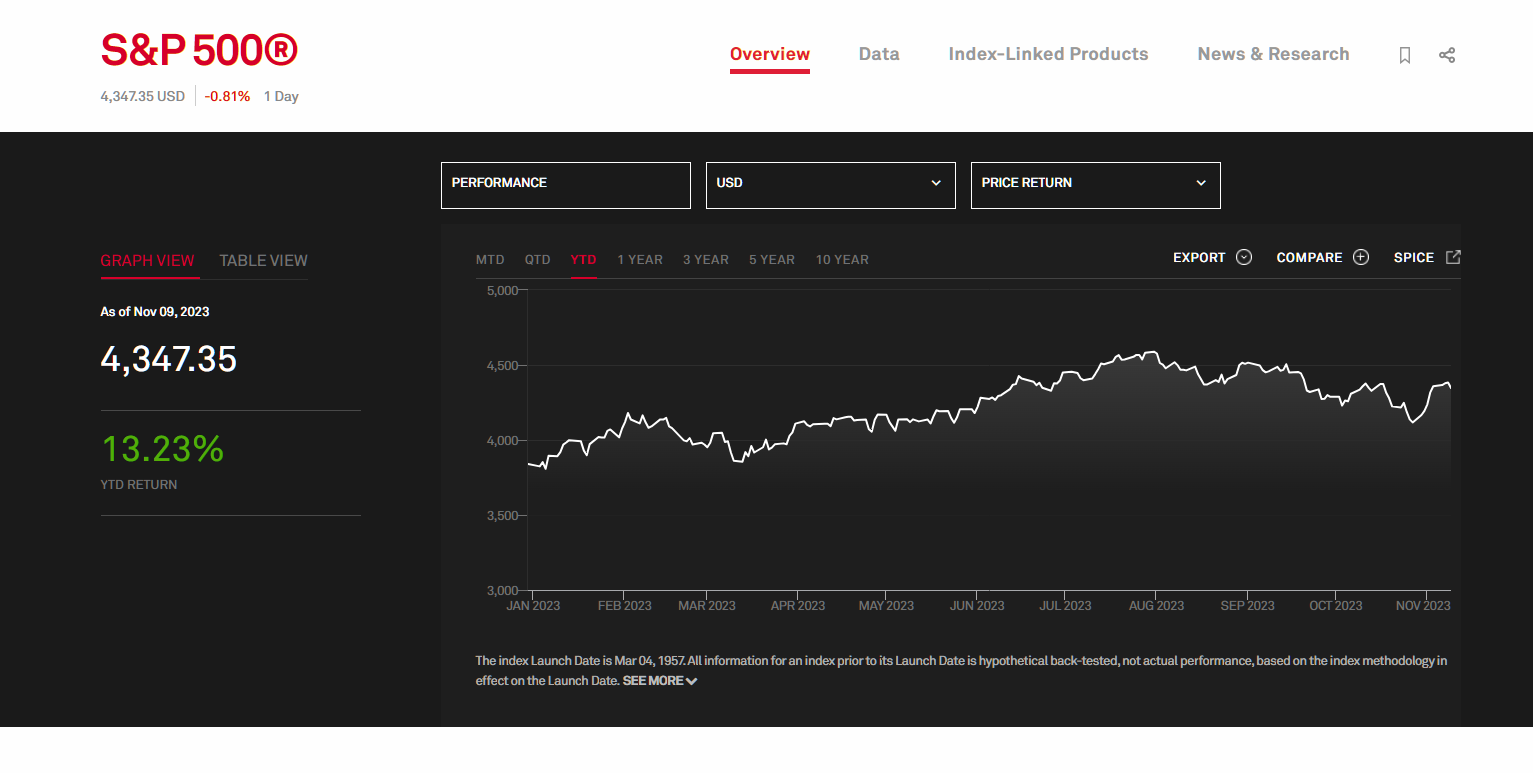Choose the 10 YEAR time range

(842, 259)
